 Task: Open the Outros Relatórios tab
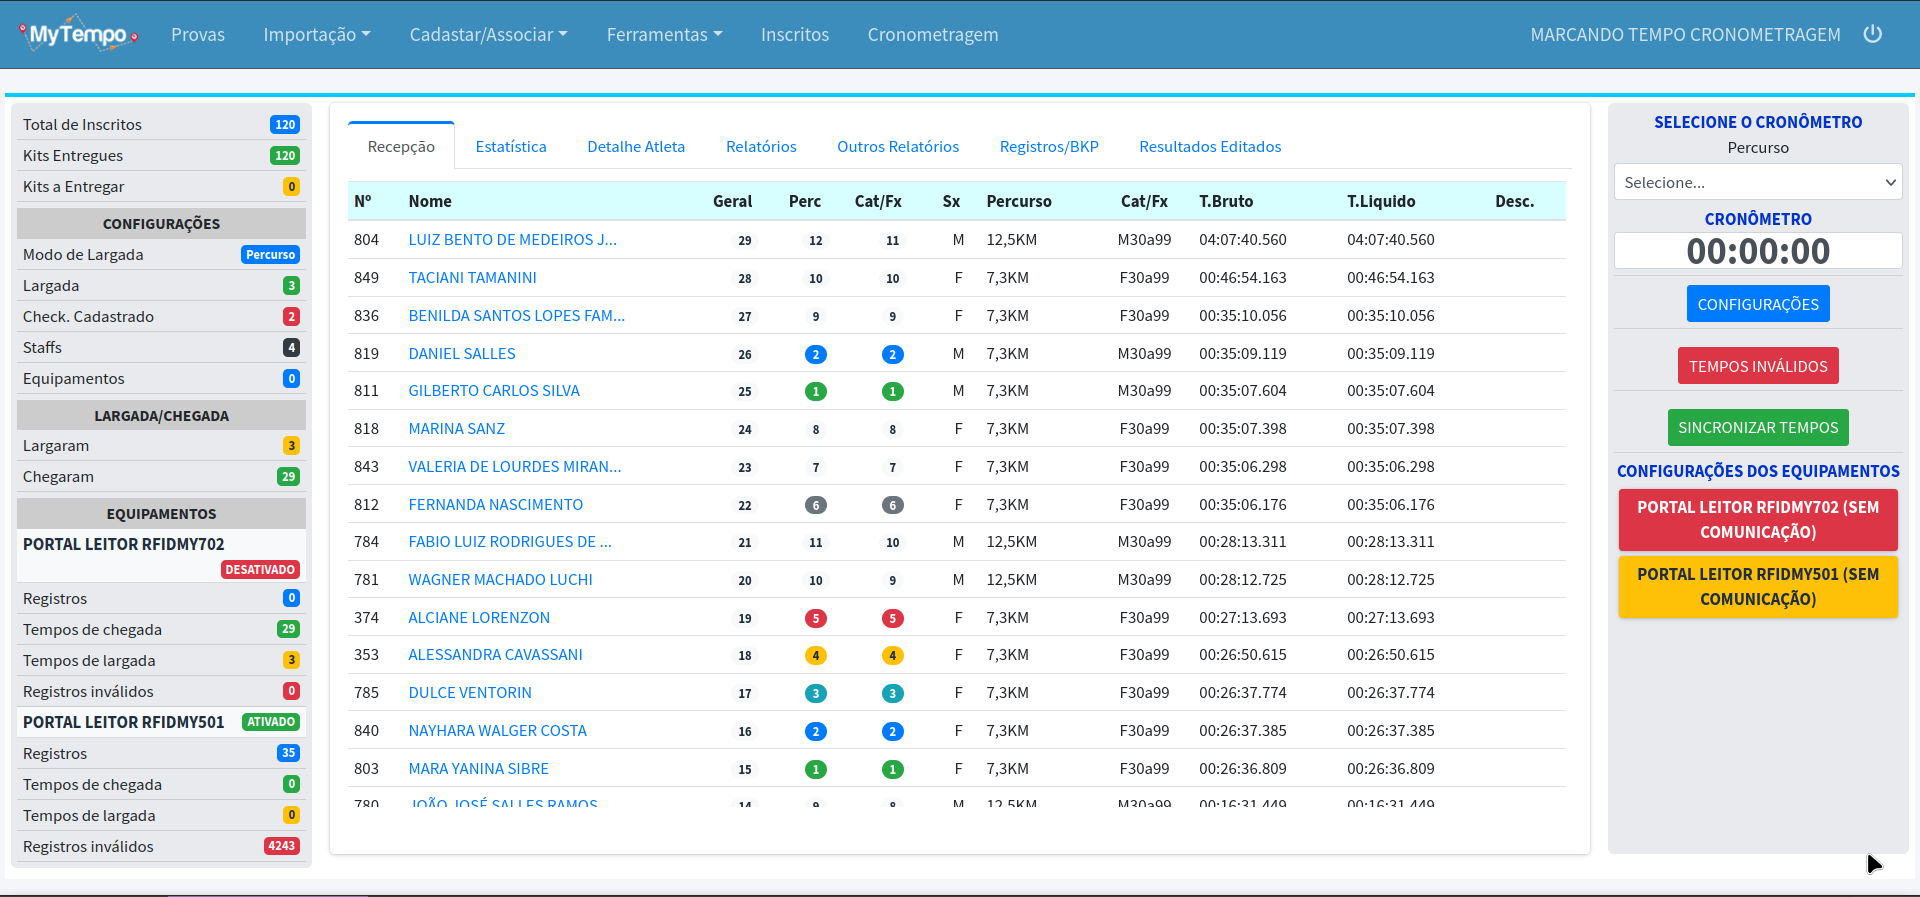click(x=898, y=146)
